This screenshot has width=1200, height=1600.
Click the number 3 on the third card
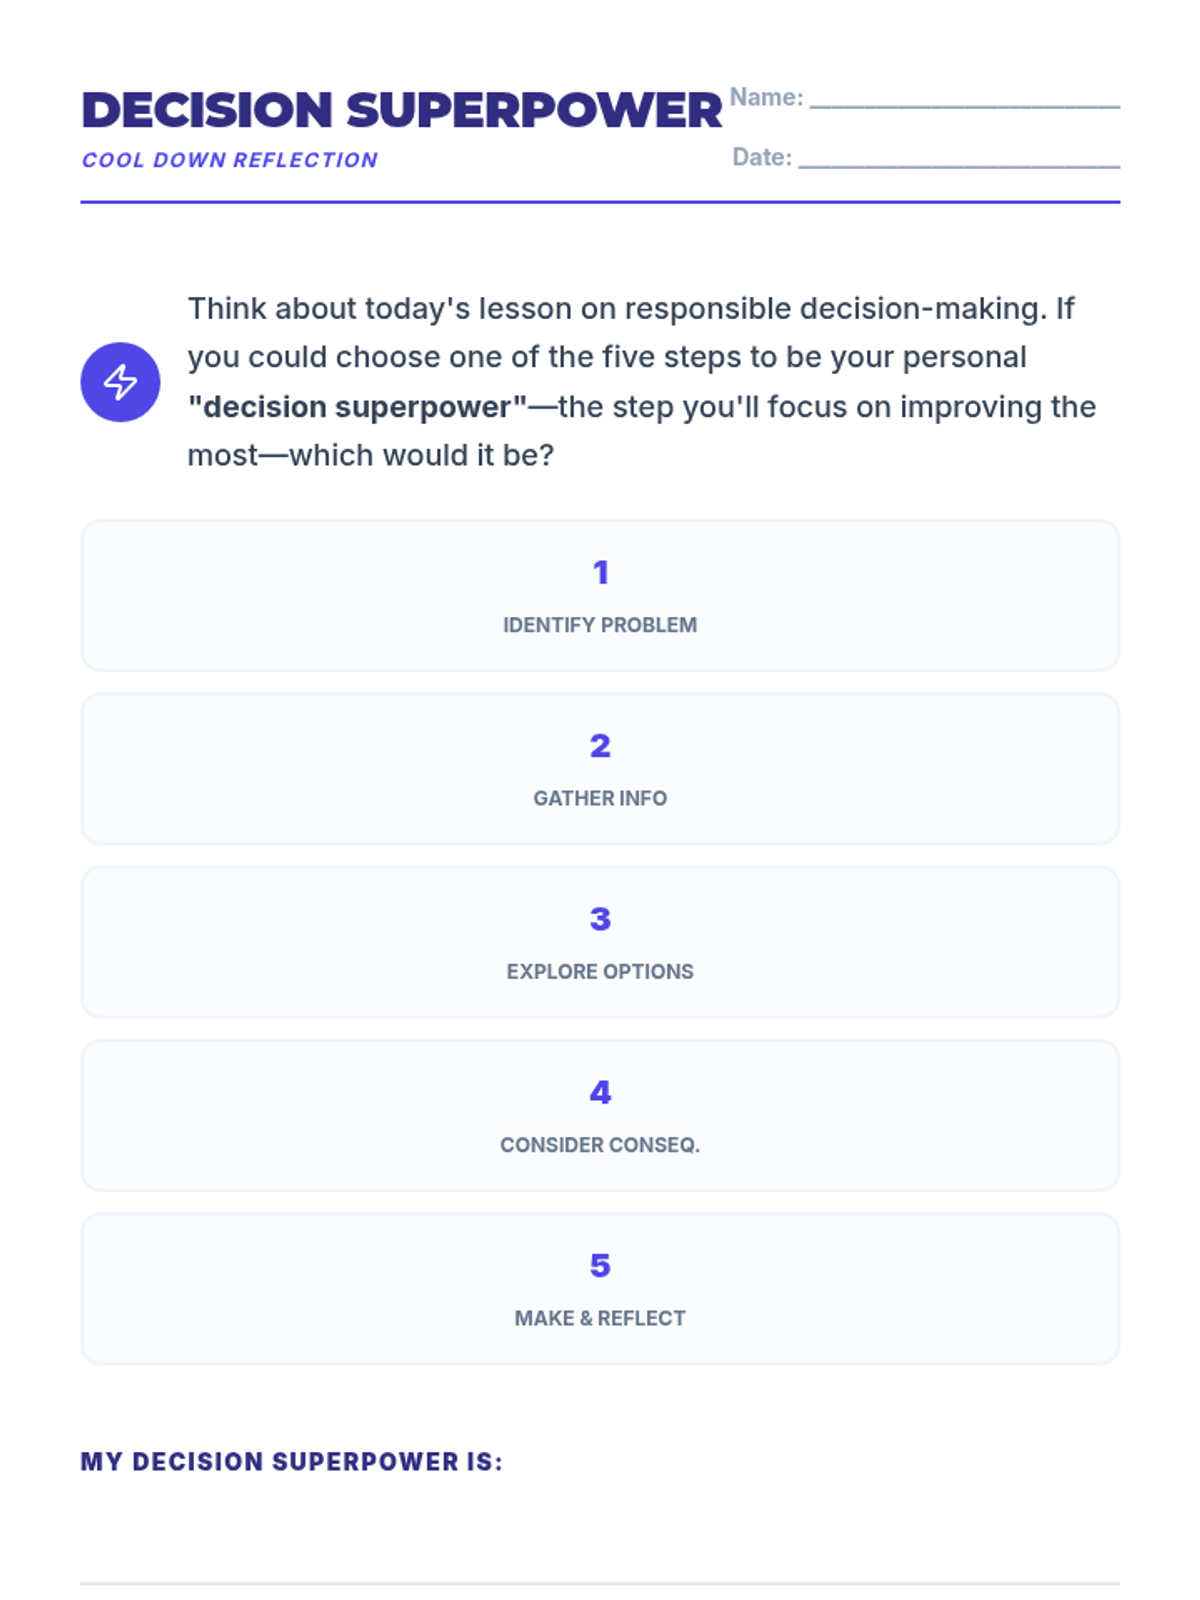pos(600,918)
